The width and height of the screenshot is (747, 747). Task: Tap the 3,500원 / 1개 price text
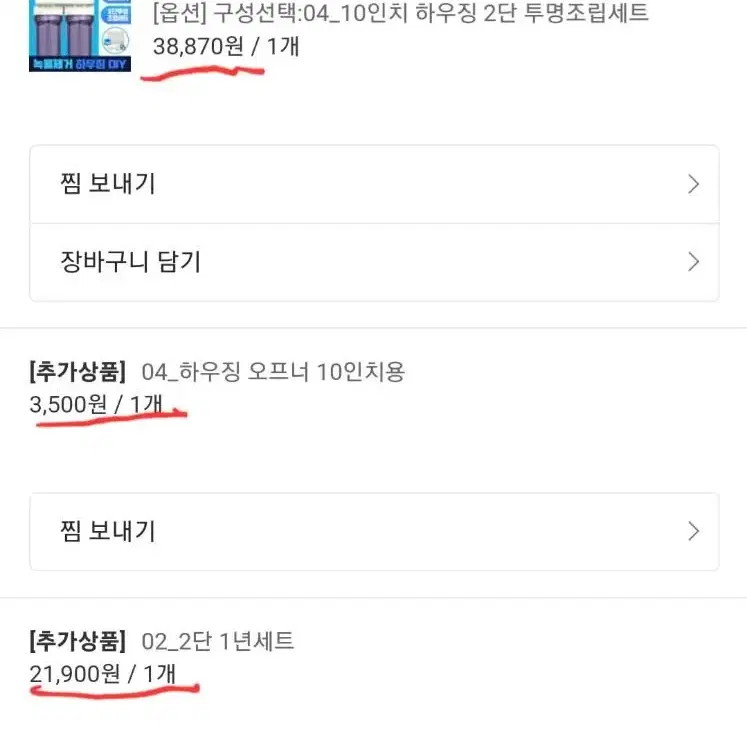click(x=96, y=404)
